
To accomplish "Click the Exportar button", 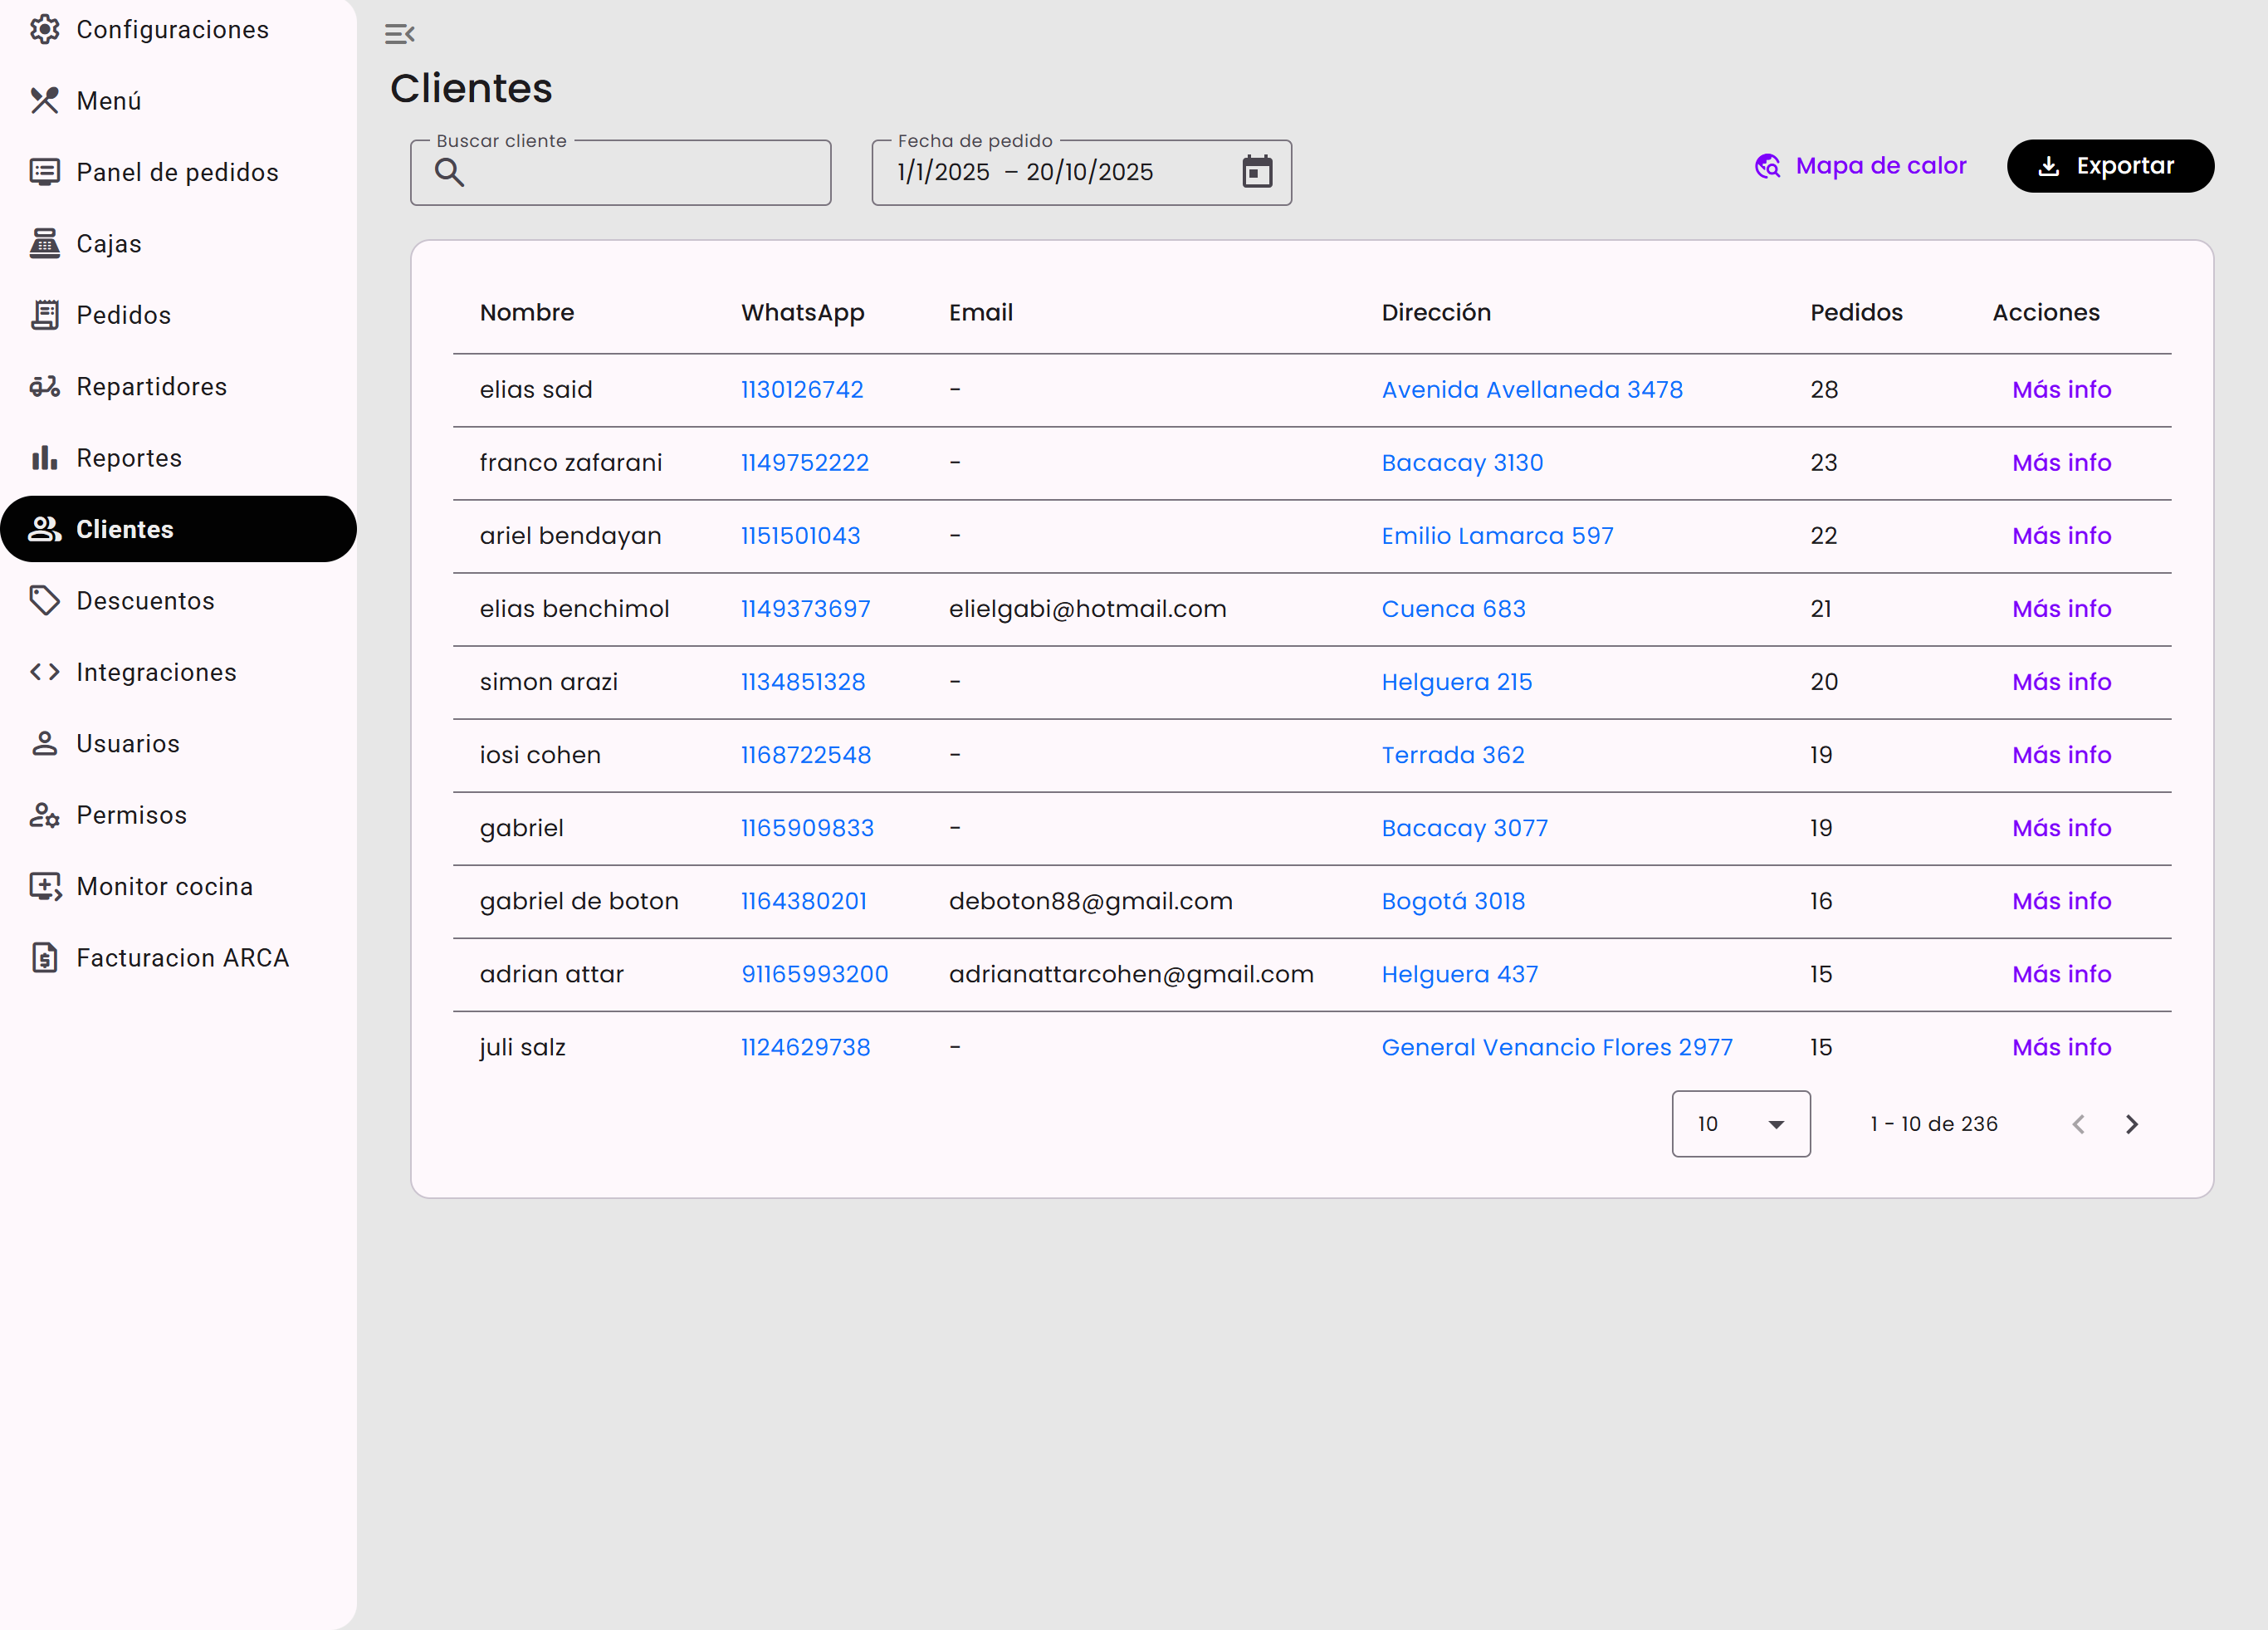I will click(2110, 166).
